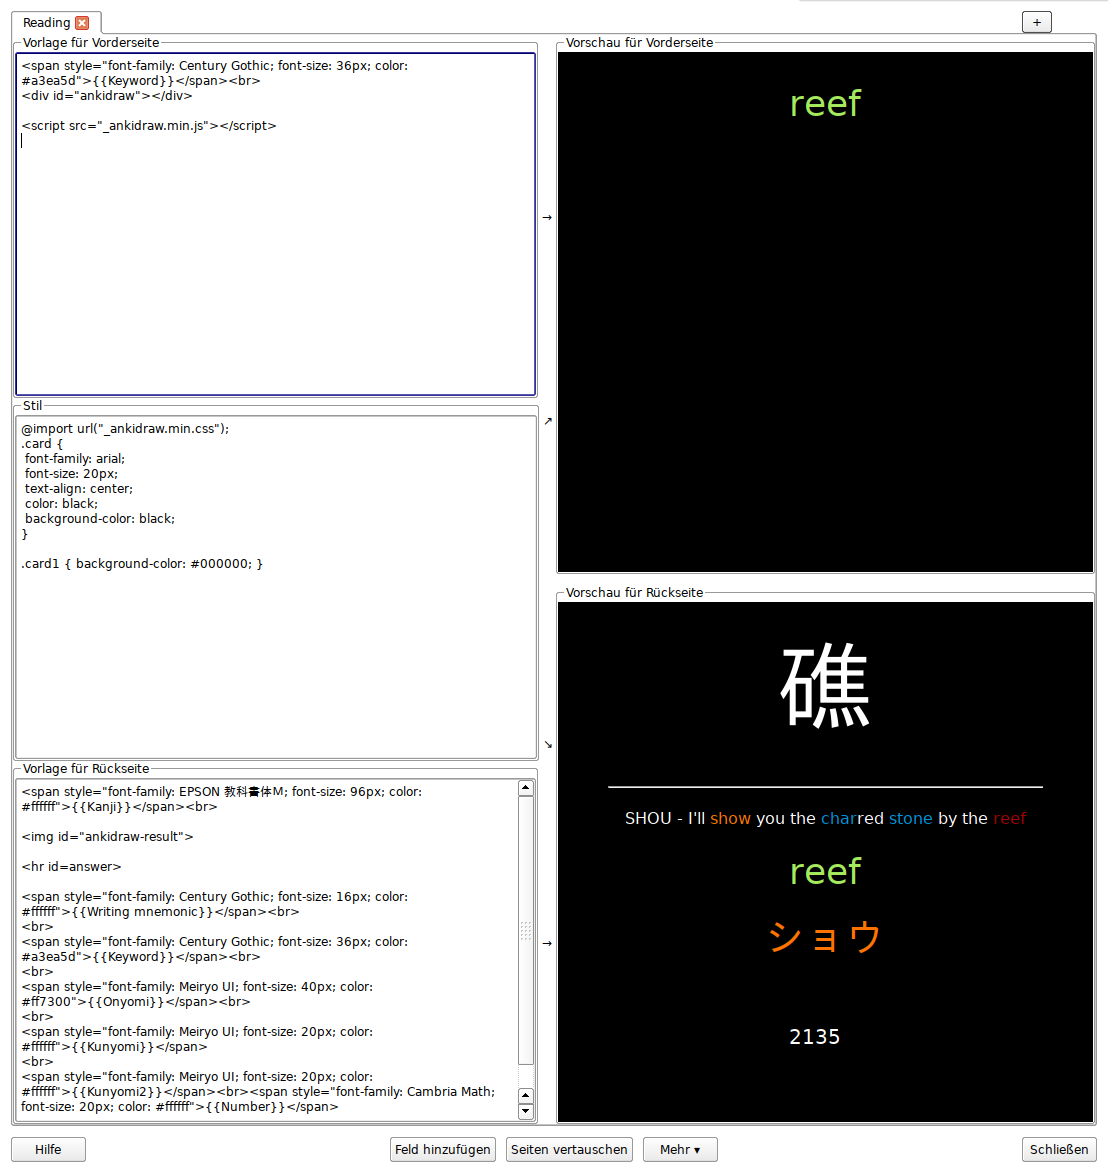Click the 'font-family: arial;' CSS line

click(75, 459)
